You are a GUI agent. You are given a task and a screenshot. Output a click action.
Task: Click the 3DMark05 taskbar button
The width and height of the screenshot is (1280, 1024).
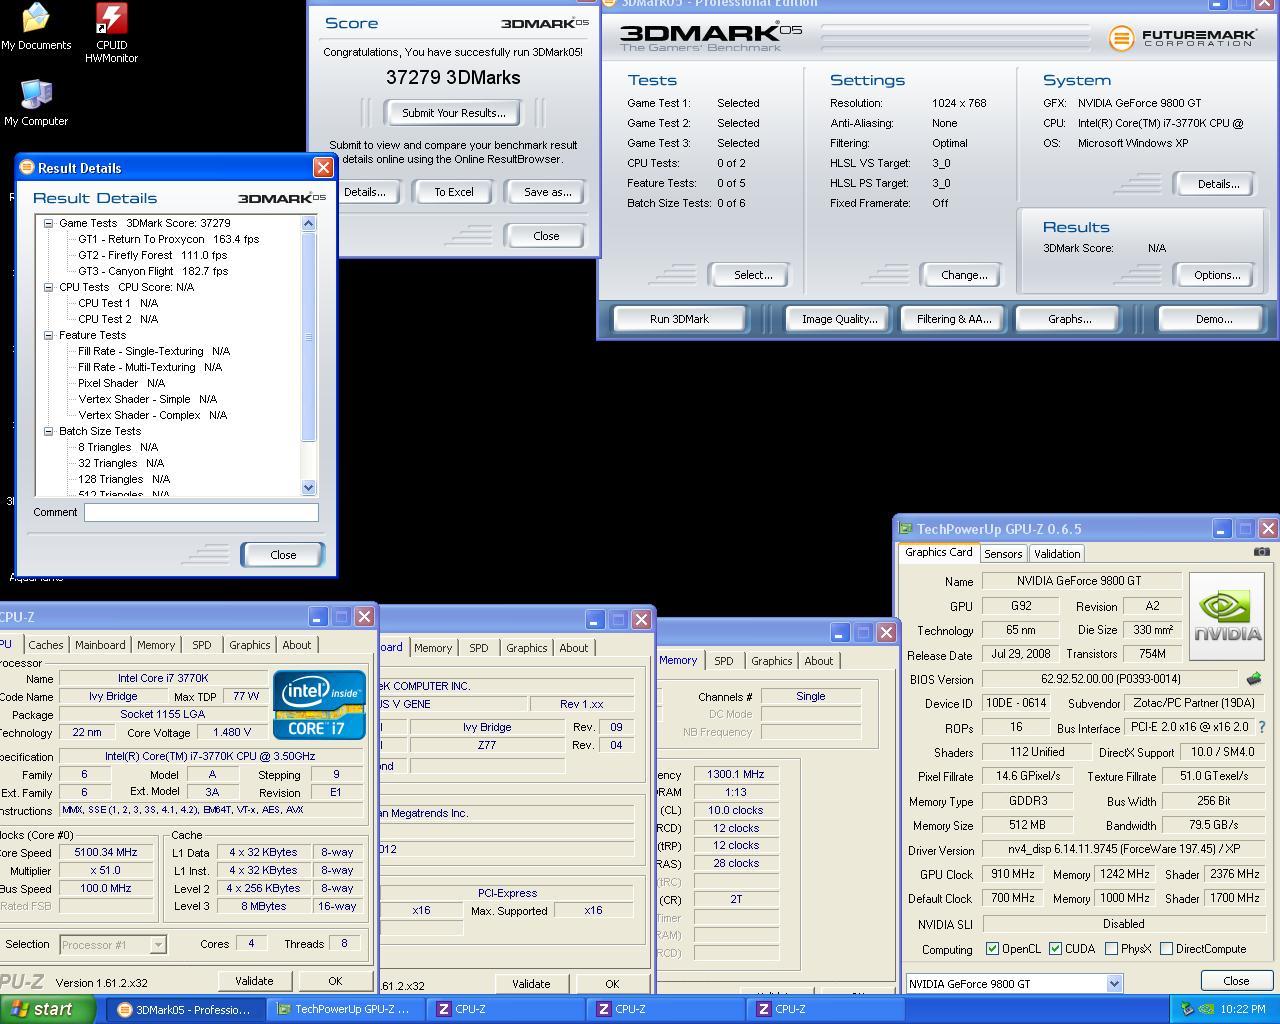(186, 1009)
